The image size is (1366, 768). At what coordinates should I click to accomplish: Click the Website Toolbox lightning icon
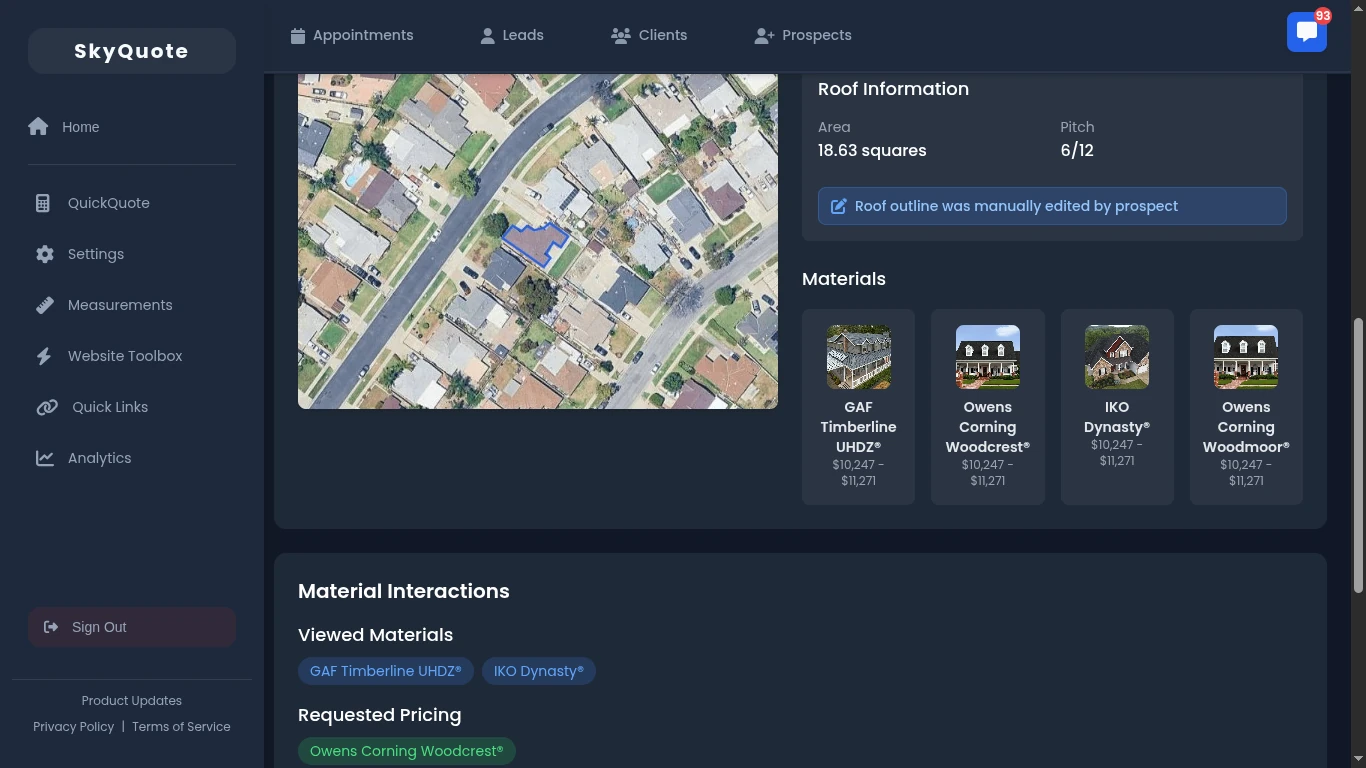[44, 356]
